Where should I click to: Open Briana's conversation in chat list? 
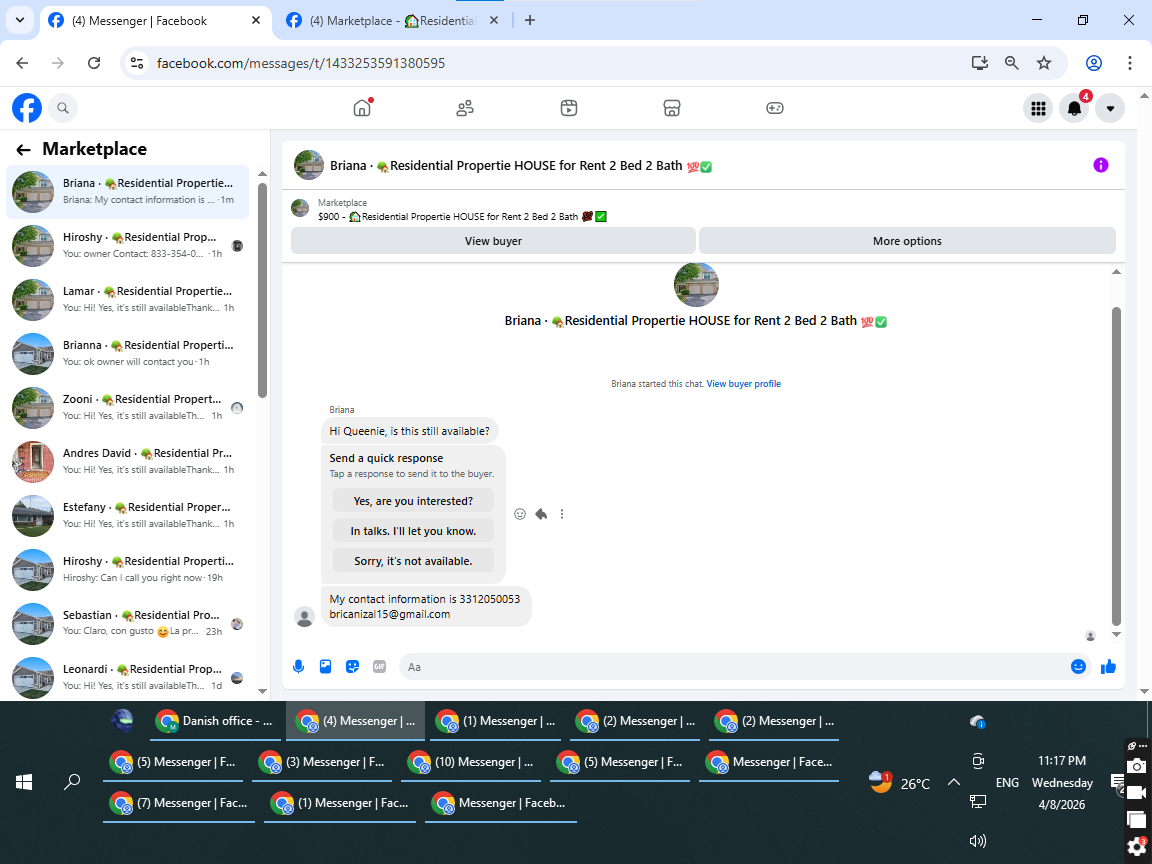click(x=128, y=192)
